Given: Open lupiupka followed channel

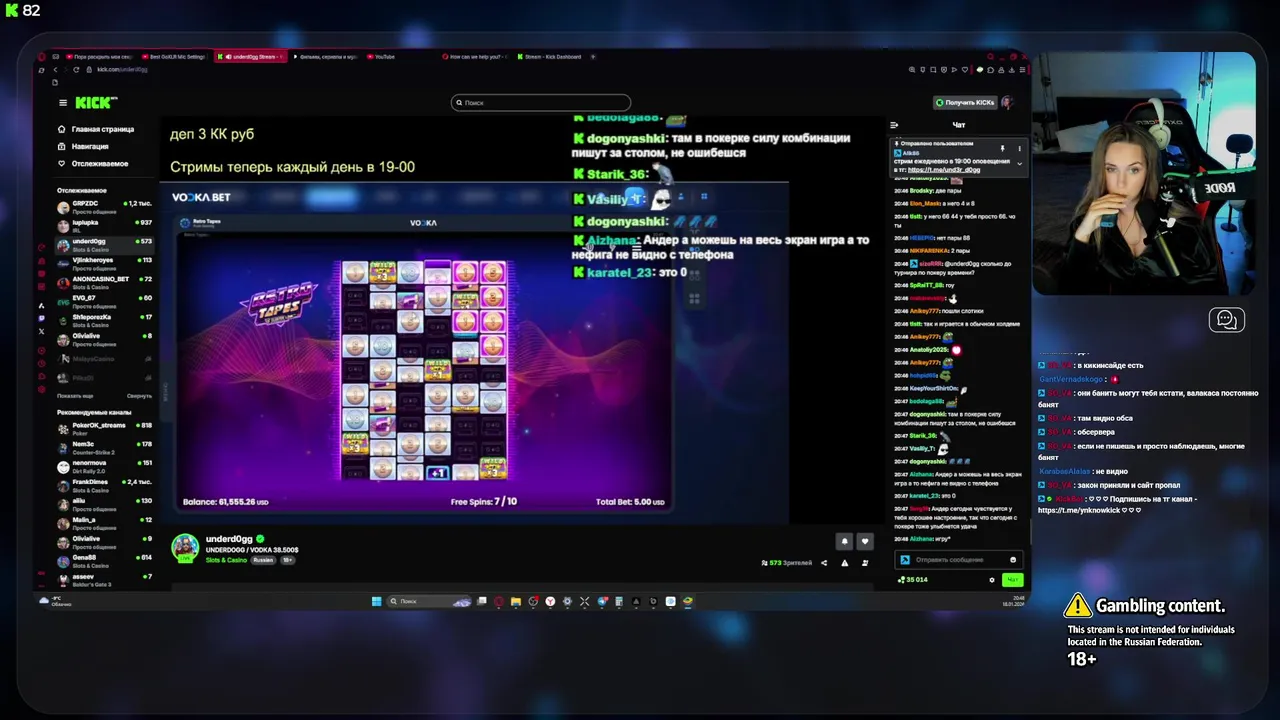Looking at the screenshot, I should [105, 226].
